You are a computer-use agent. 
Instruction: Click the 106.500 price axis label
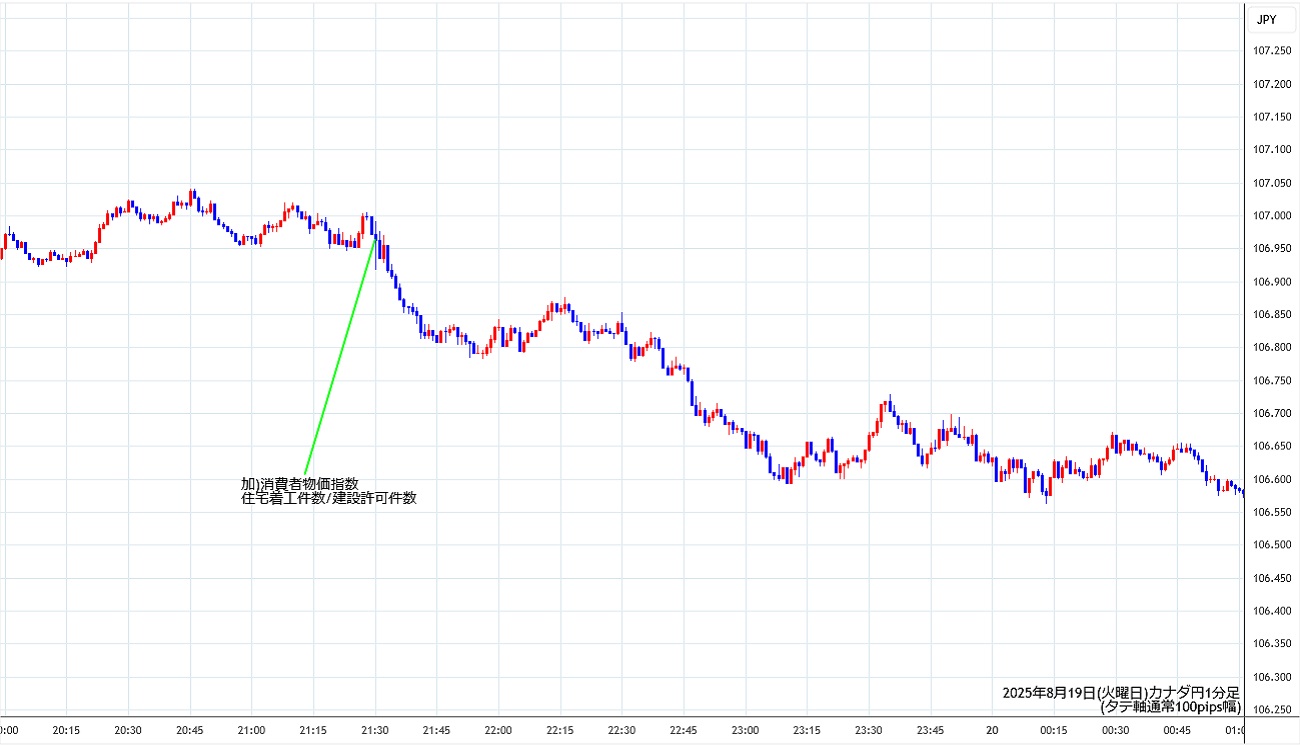coord(1271,545)
